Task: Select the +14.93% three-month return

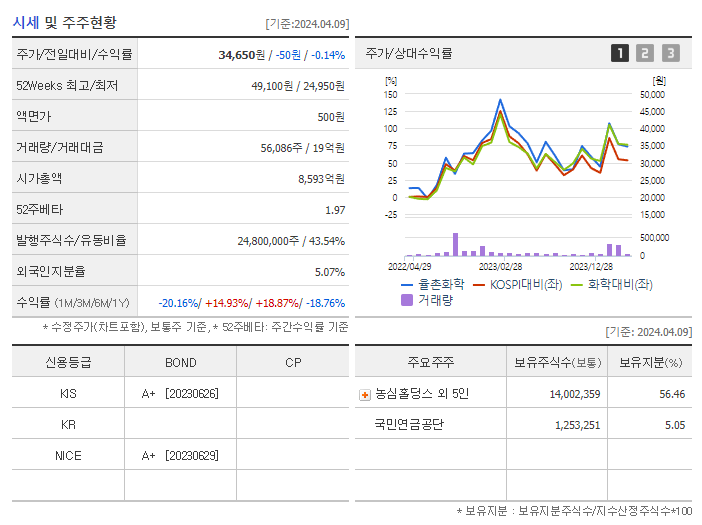Action: (x=227, y=303)
